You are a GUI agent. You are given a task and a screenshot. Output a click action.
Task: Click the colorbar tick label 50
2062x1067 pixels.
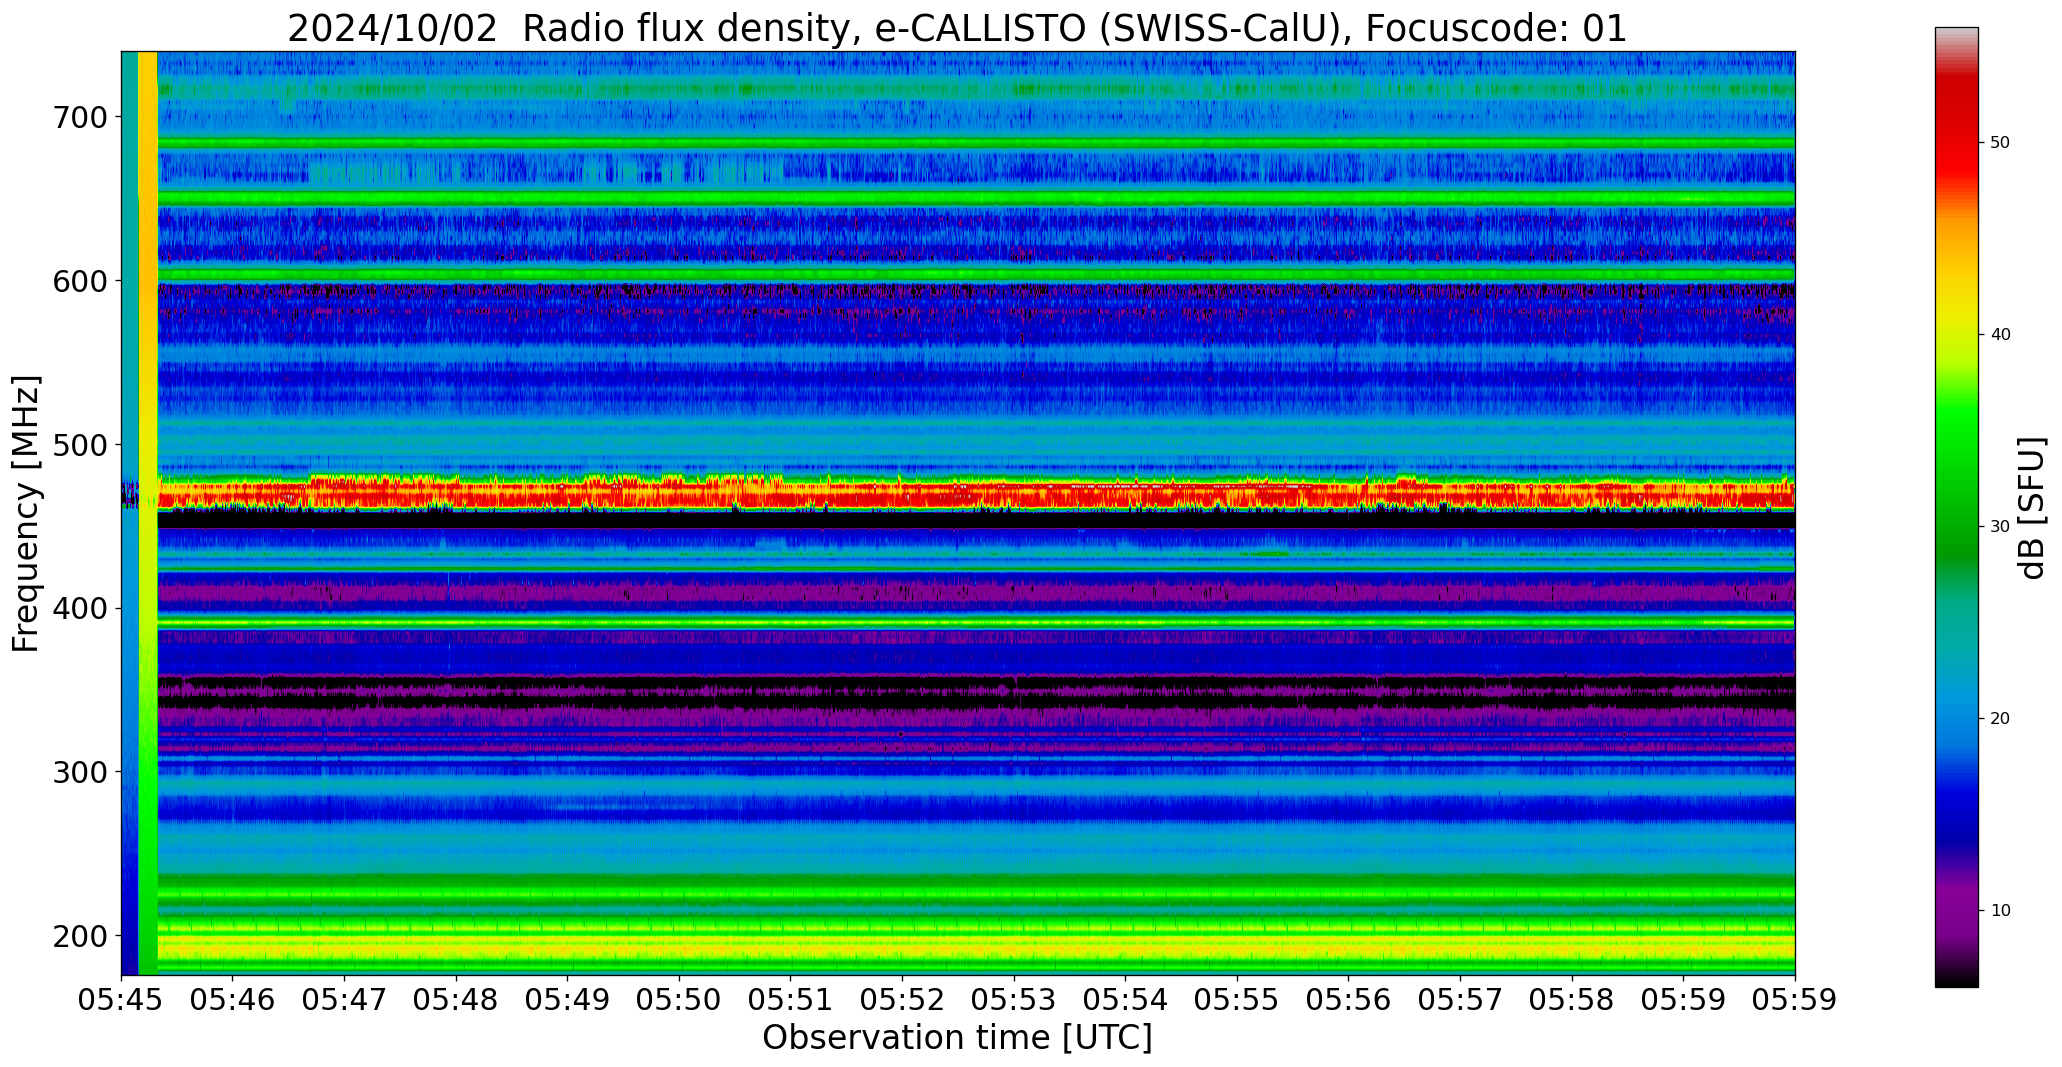(2001, 142)
